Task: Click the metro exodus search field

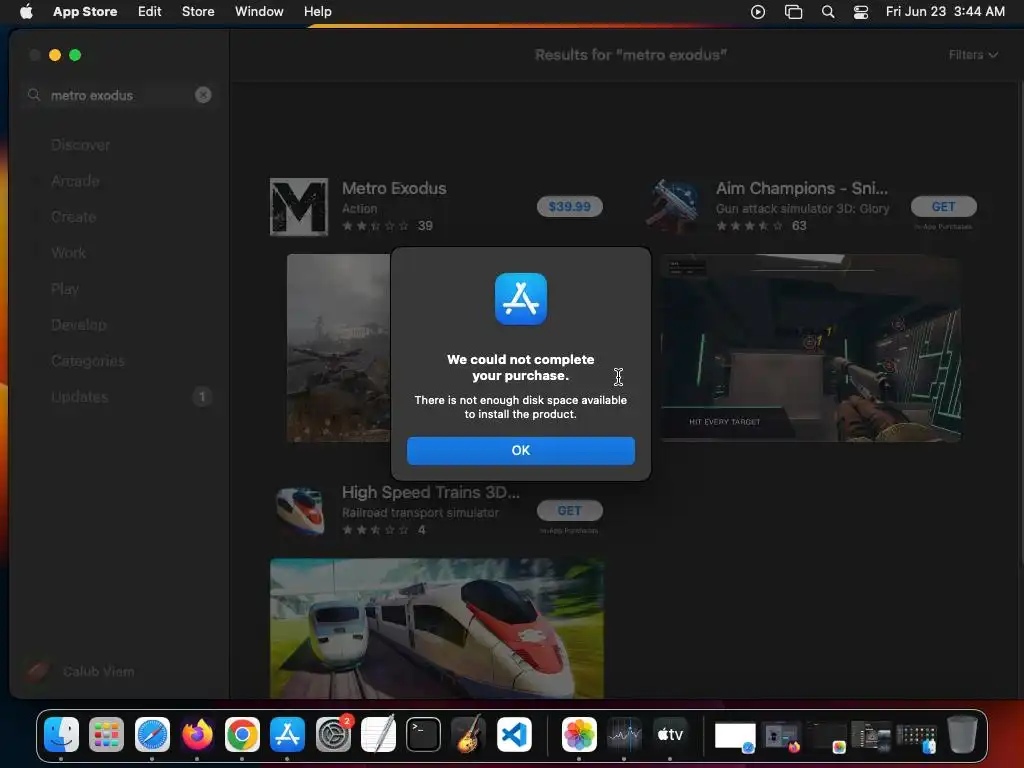Action: [118, 95]
